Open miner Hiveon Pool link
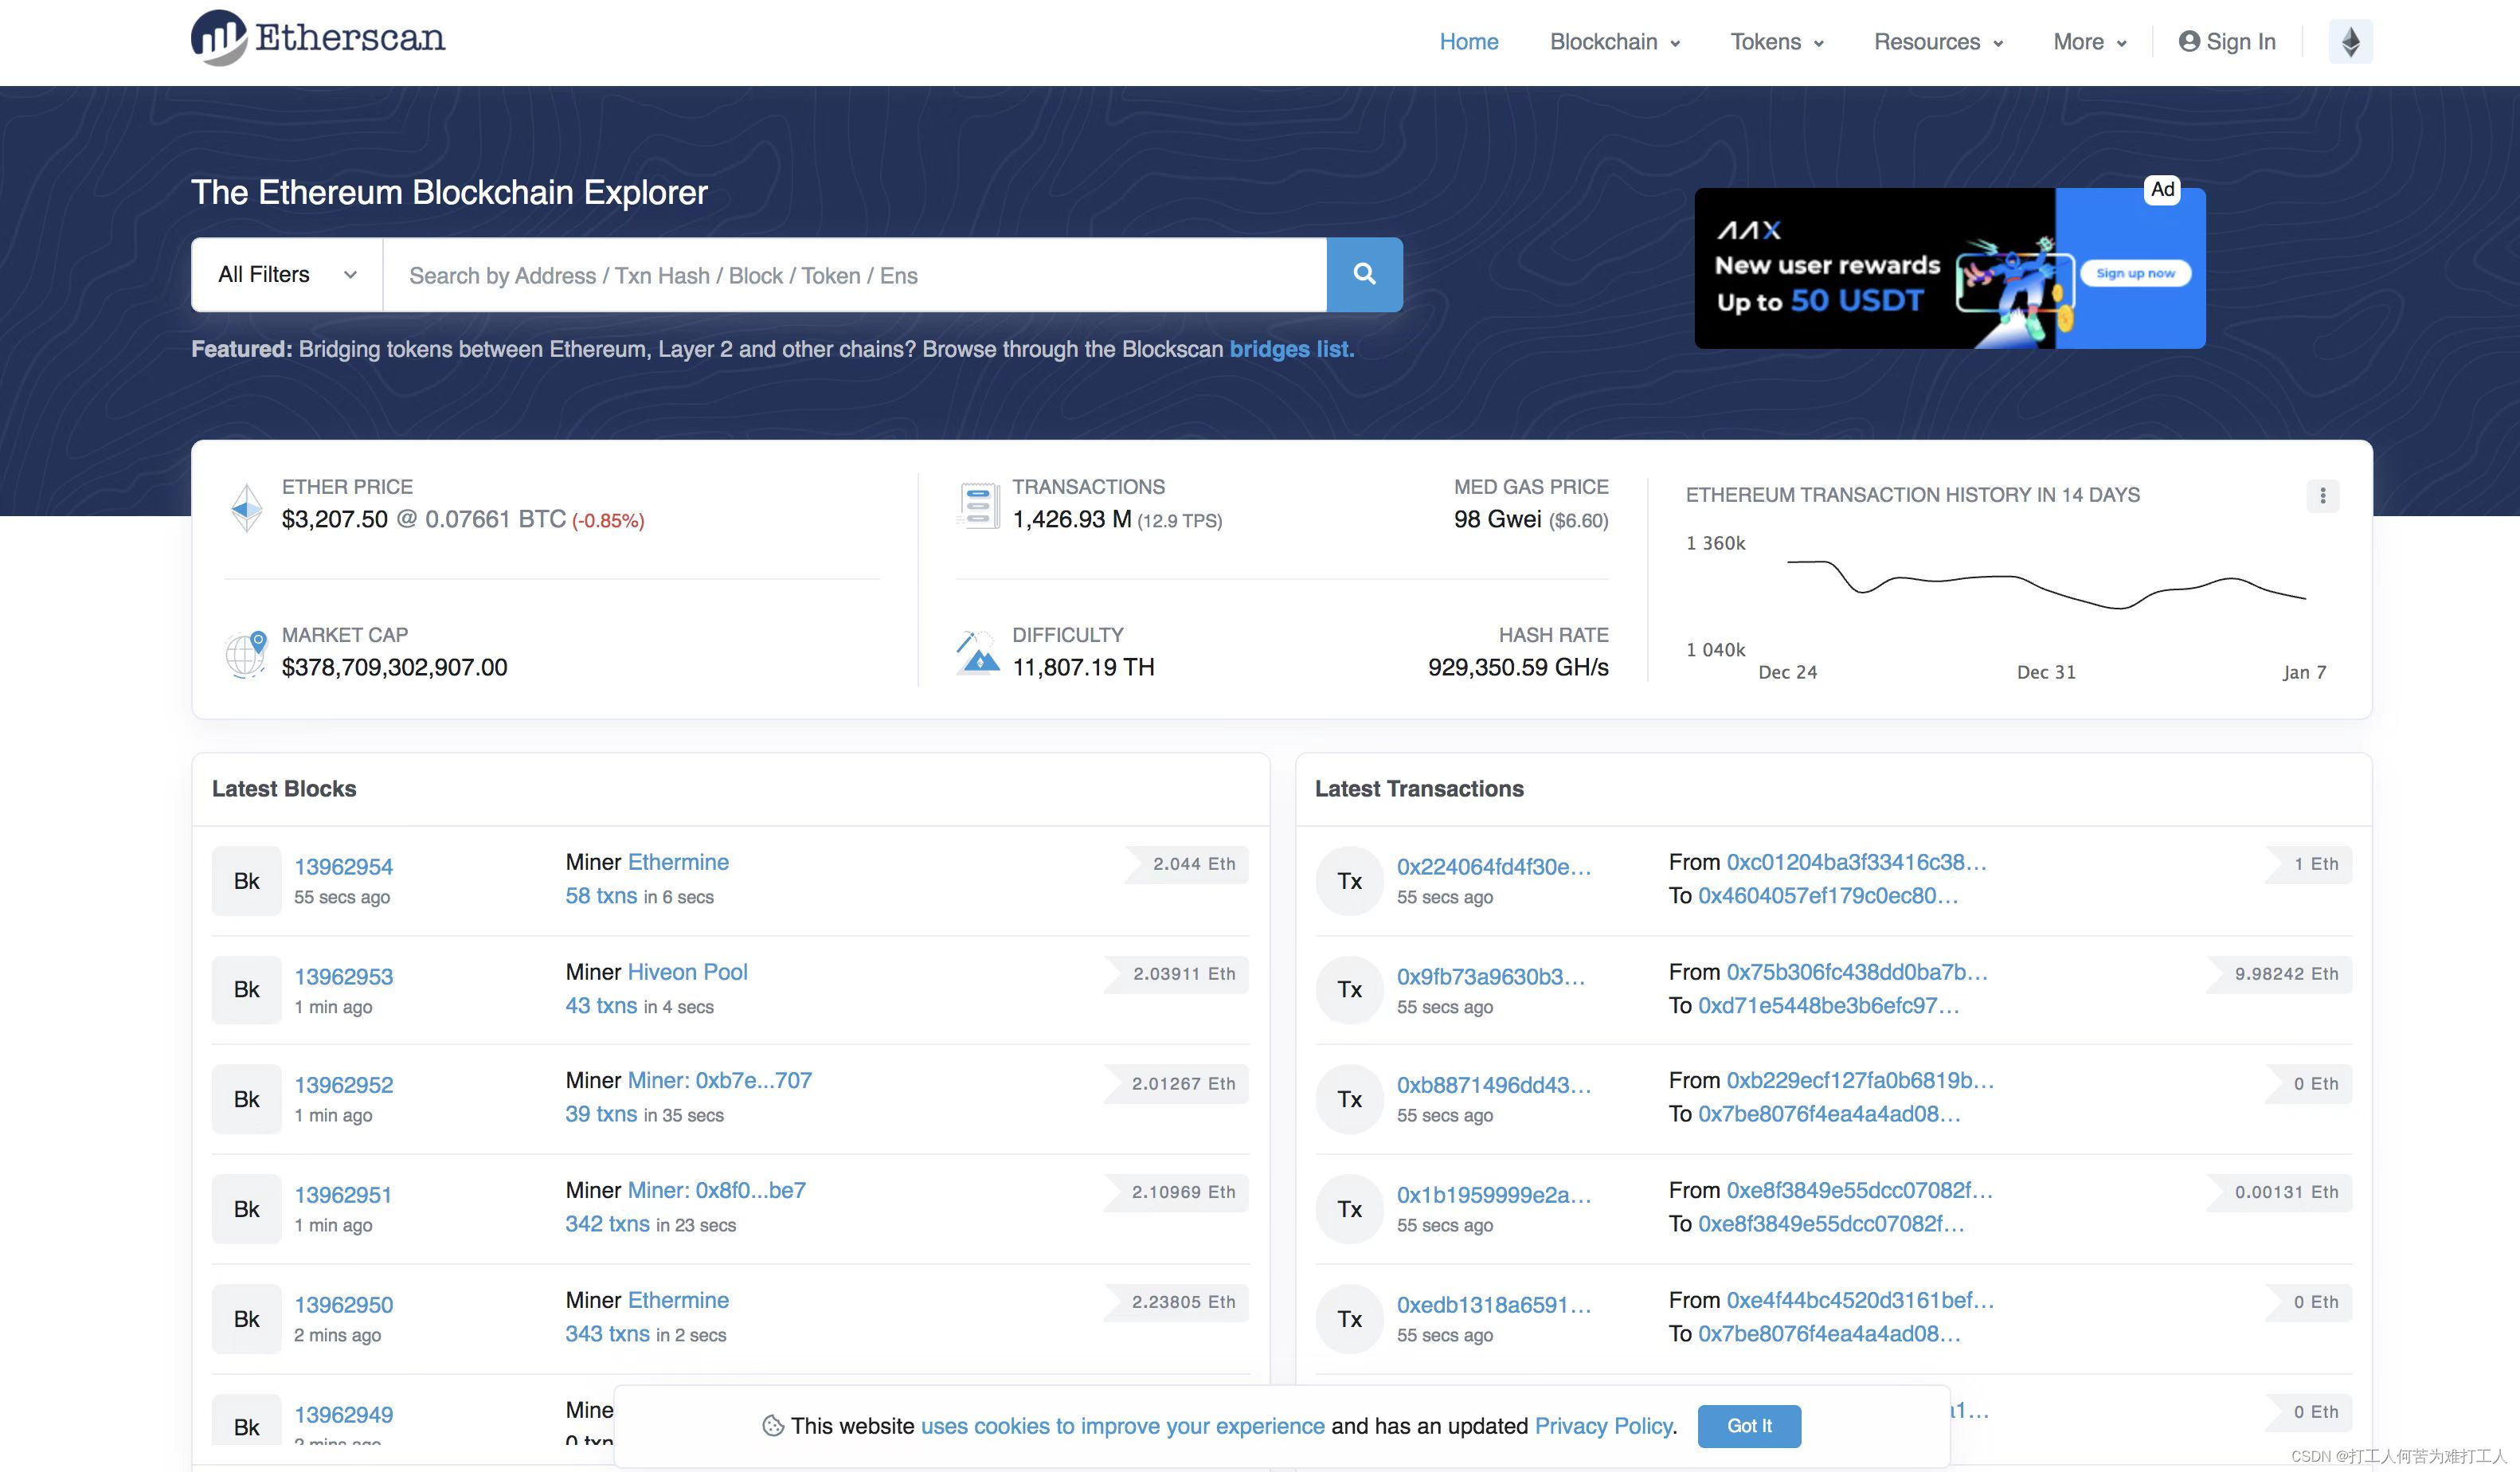The image size is (2520, 1472). coord(687,972)
